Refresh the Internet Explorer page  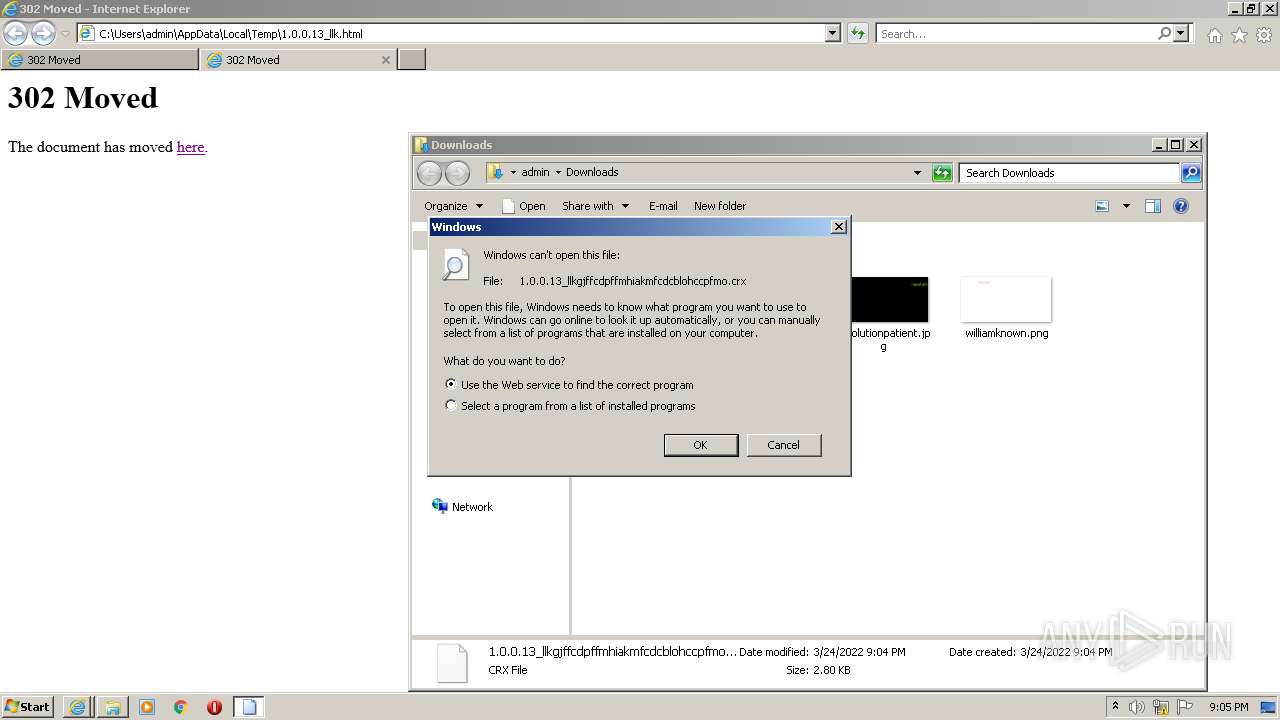point(857,33)
